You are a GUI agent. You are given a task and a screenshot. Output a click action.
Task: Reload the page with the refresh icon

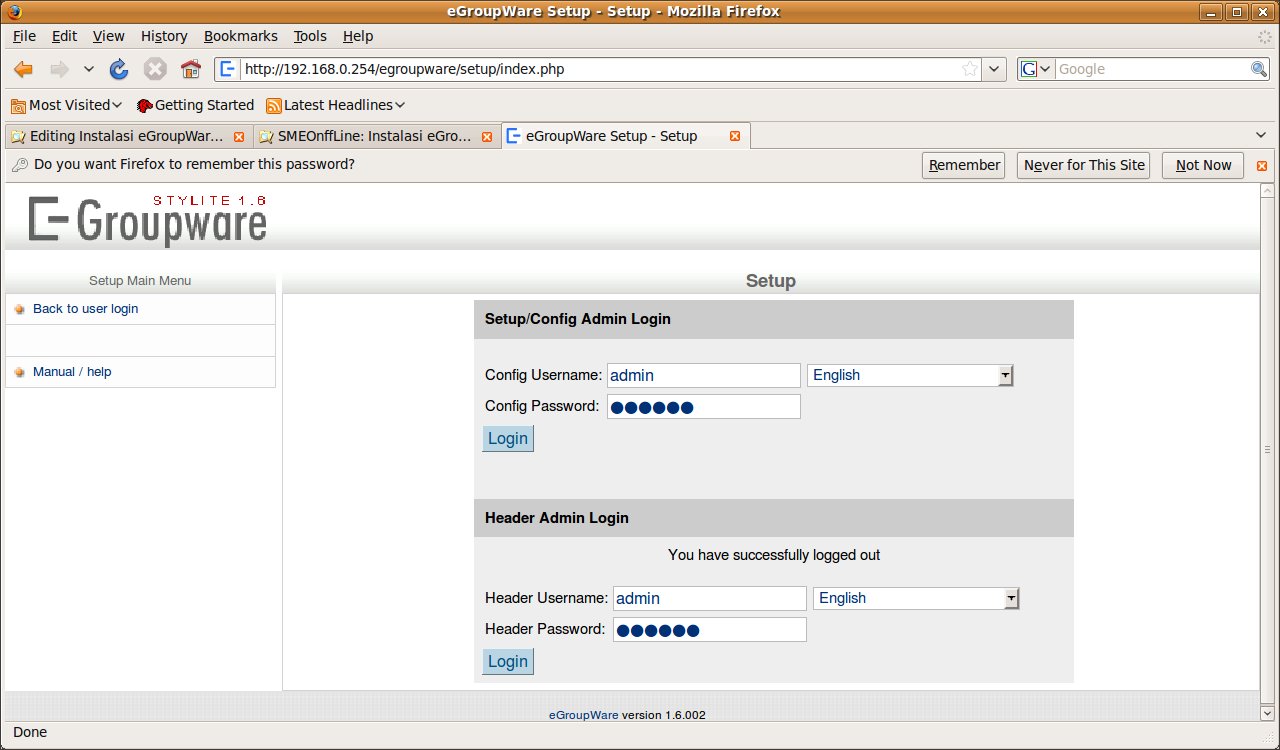(x=119, y=69)
